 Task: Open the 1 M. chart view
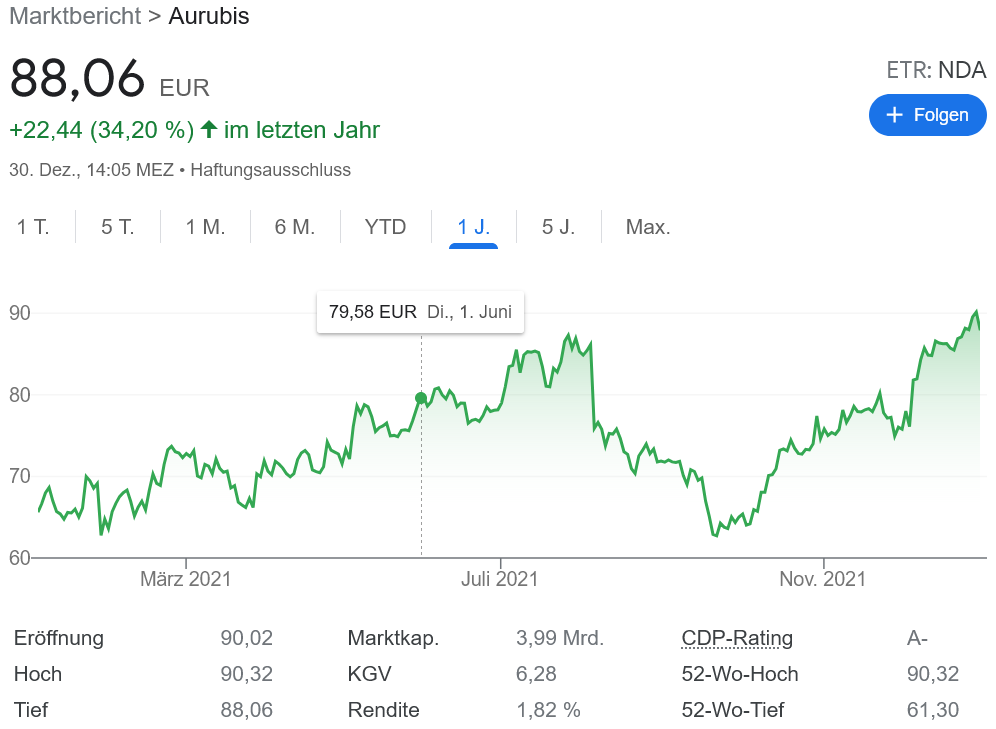pos(203,227)
